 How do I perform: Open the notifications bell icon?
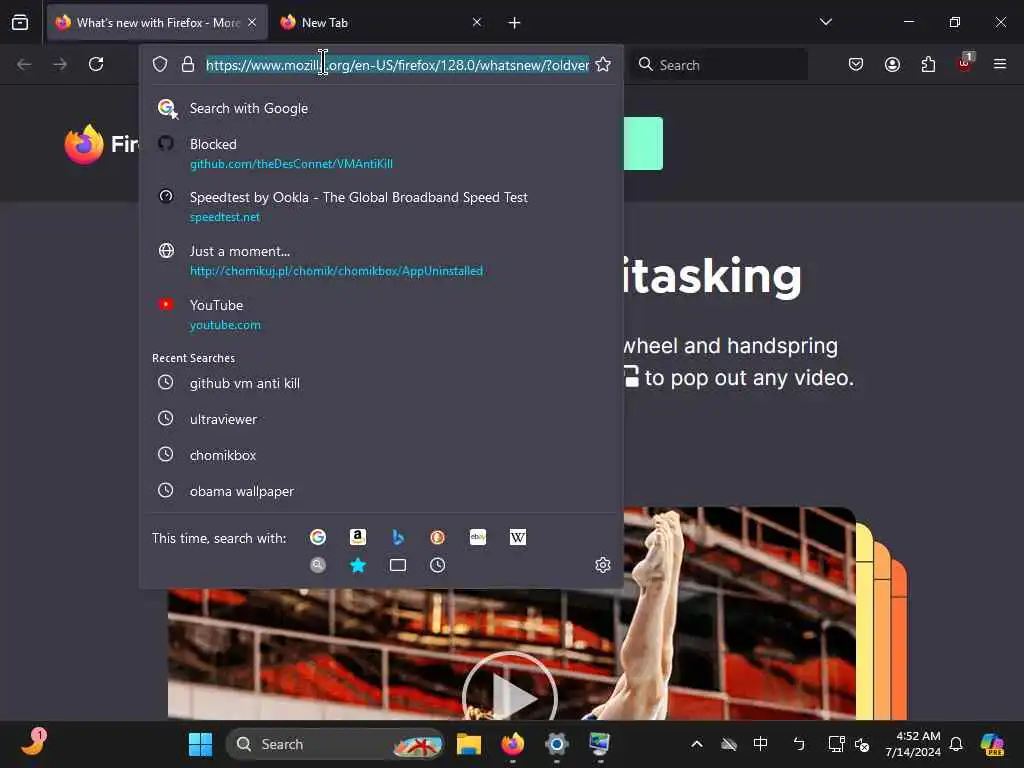(956, 744)
